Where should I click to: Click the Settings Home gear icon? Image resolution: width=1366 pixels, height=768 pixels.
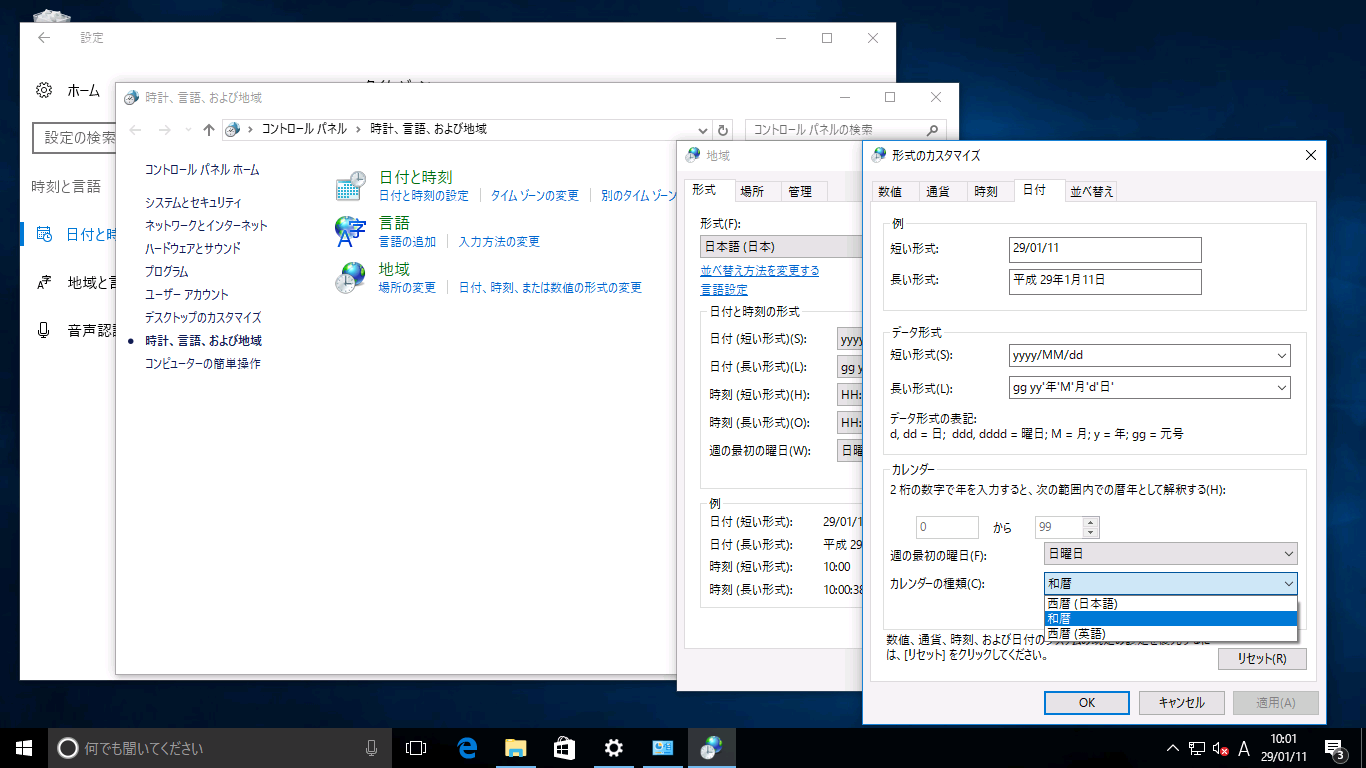tap(44, 90)
